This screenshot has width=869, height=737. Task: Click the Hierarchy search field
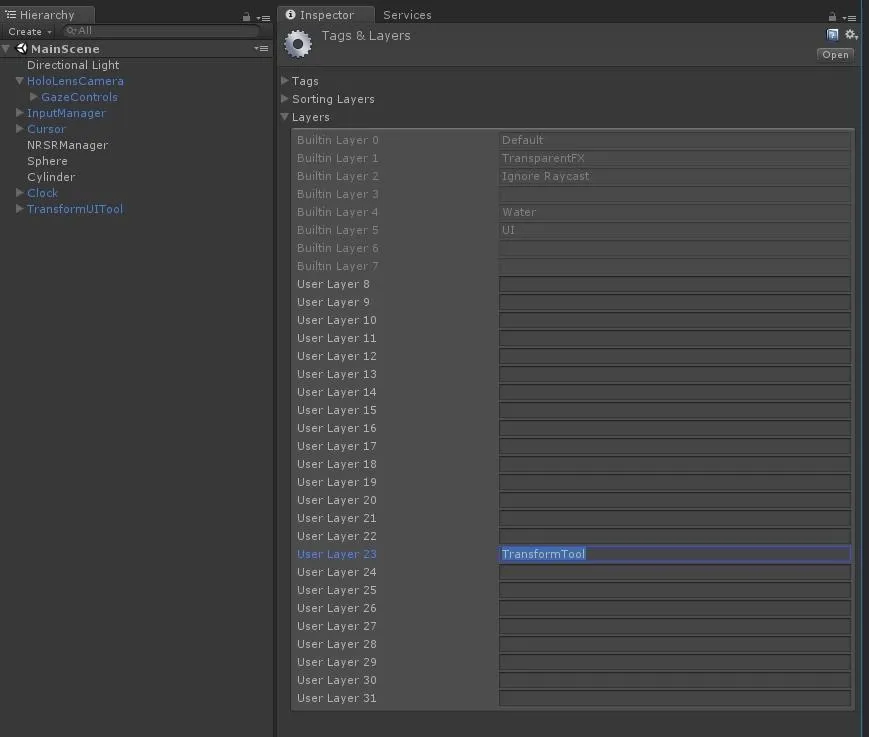[x=161, y=31]
